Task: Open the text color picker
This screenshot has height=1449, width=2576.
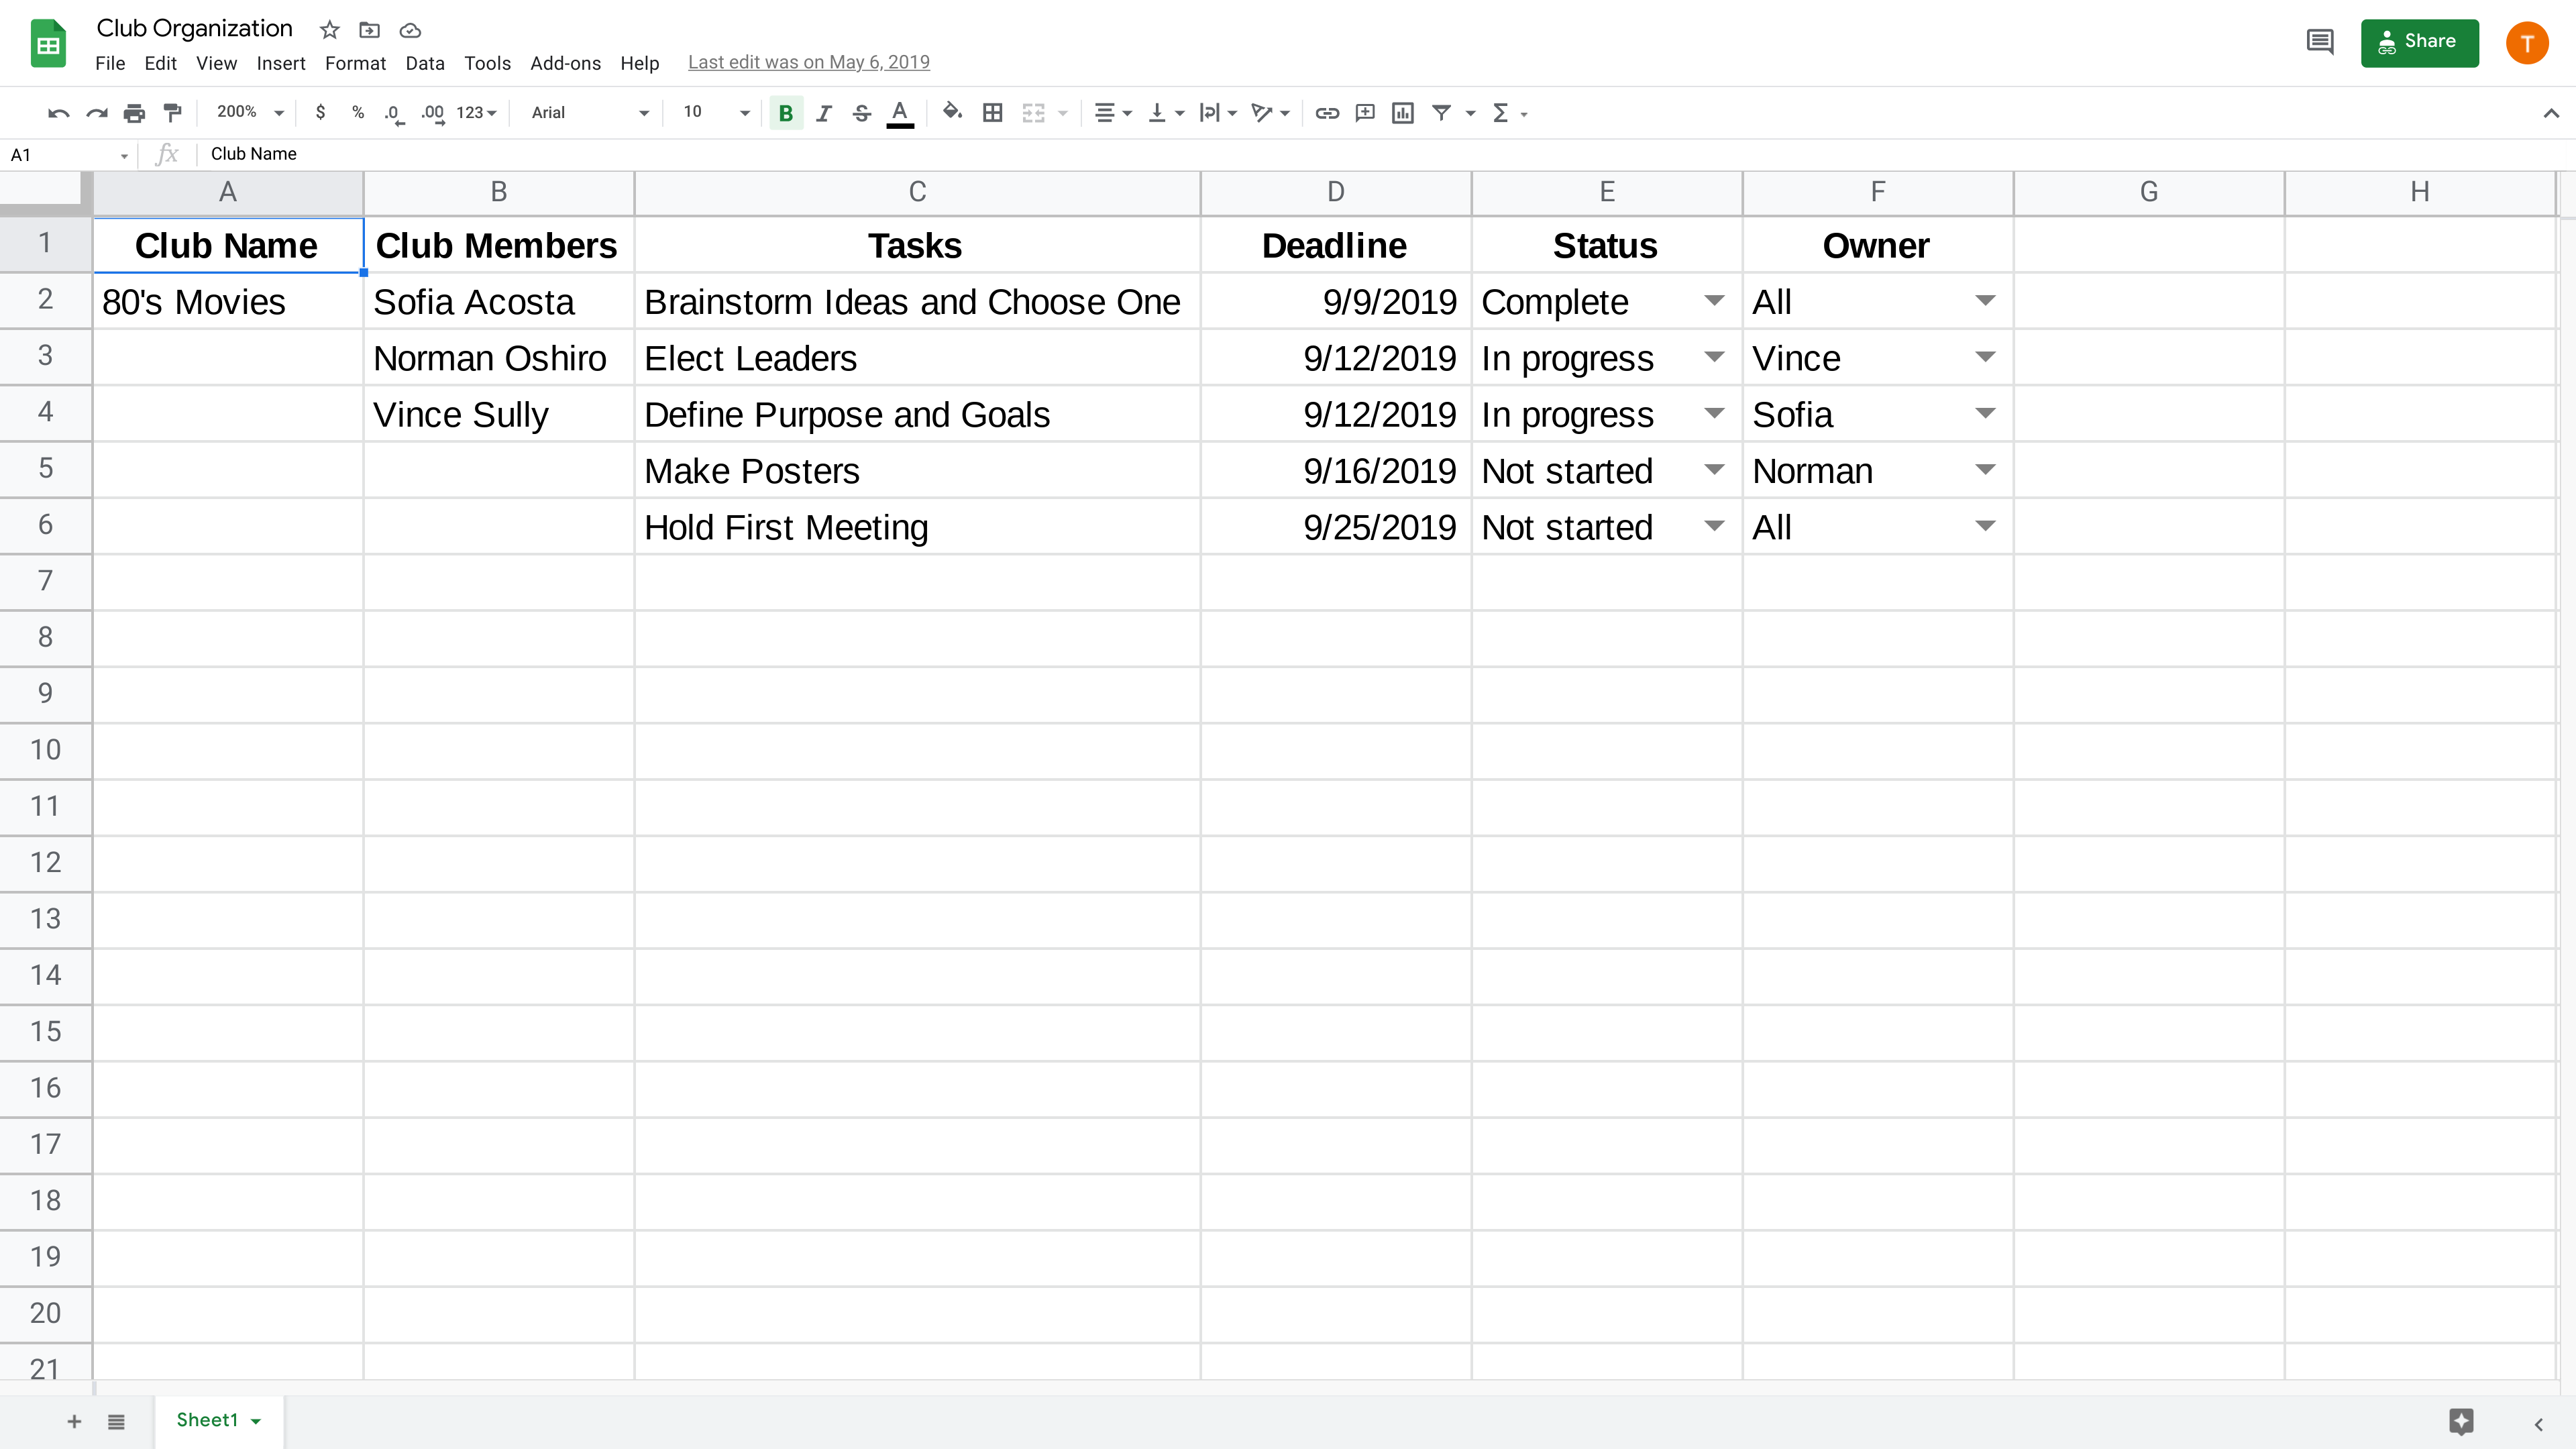Action: point(900,113)
